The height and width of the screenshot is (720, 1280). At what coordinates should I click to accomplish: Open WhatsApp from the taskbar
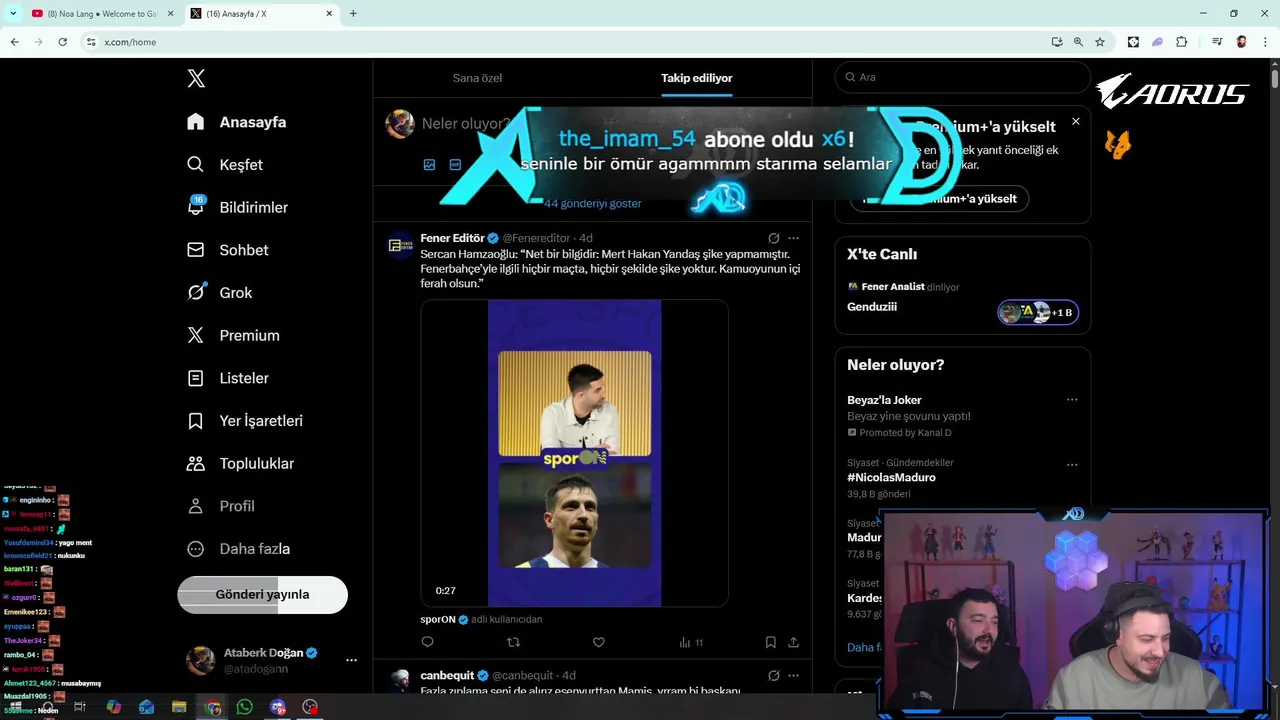click(x=245, y=707)
